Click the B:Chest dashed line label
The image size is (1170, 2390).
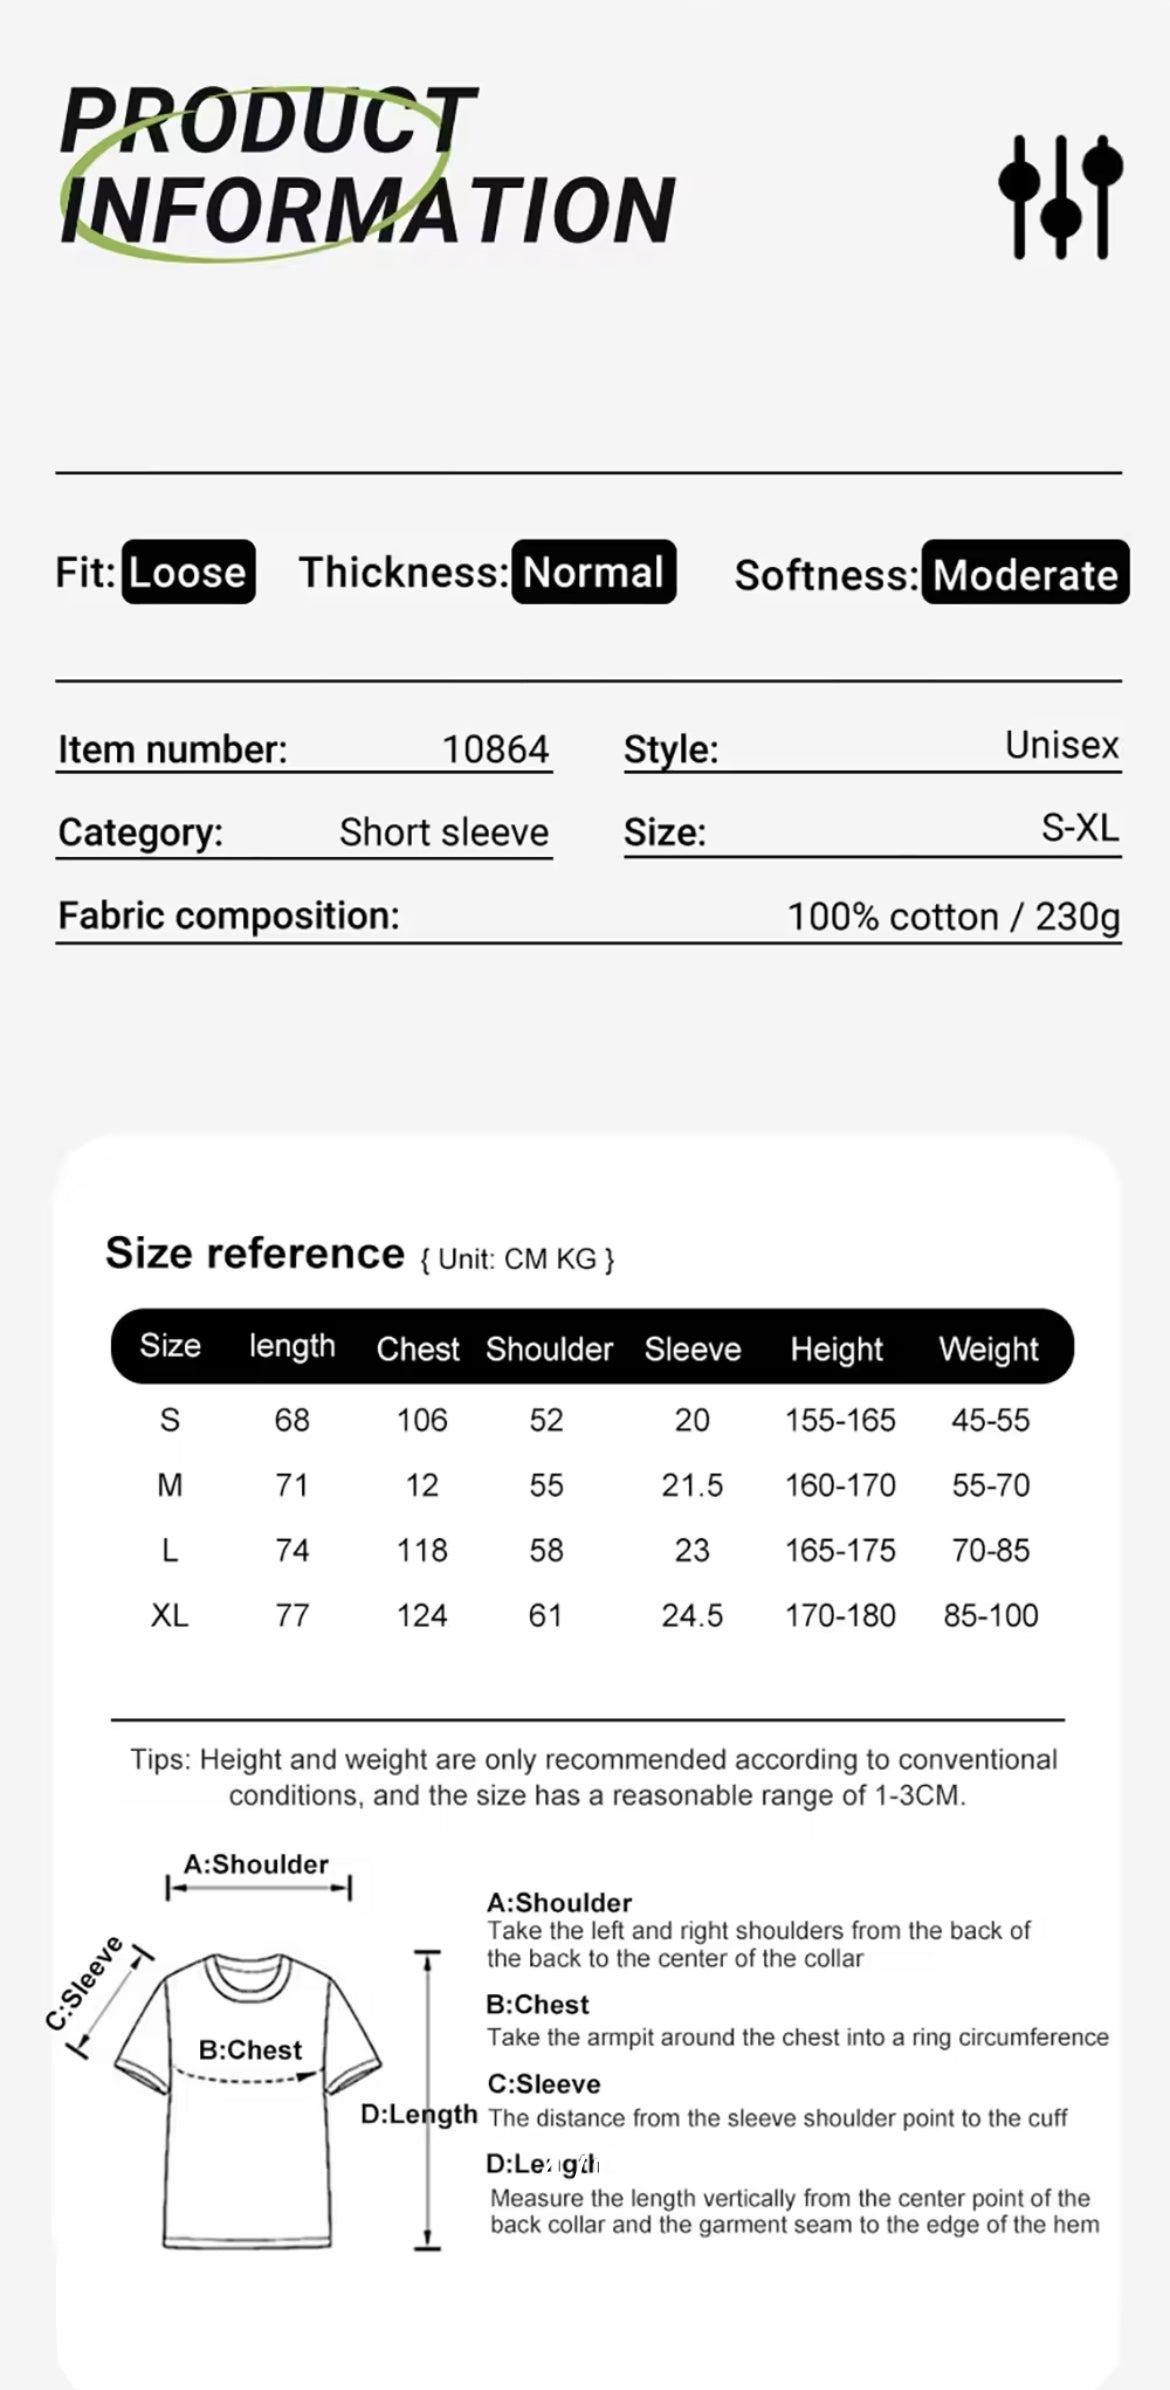pyautogui.click(x=249, y=2051)
